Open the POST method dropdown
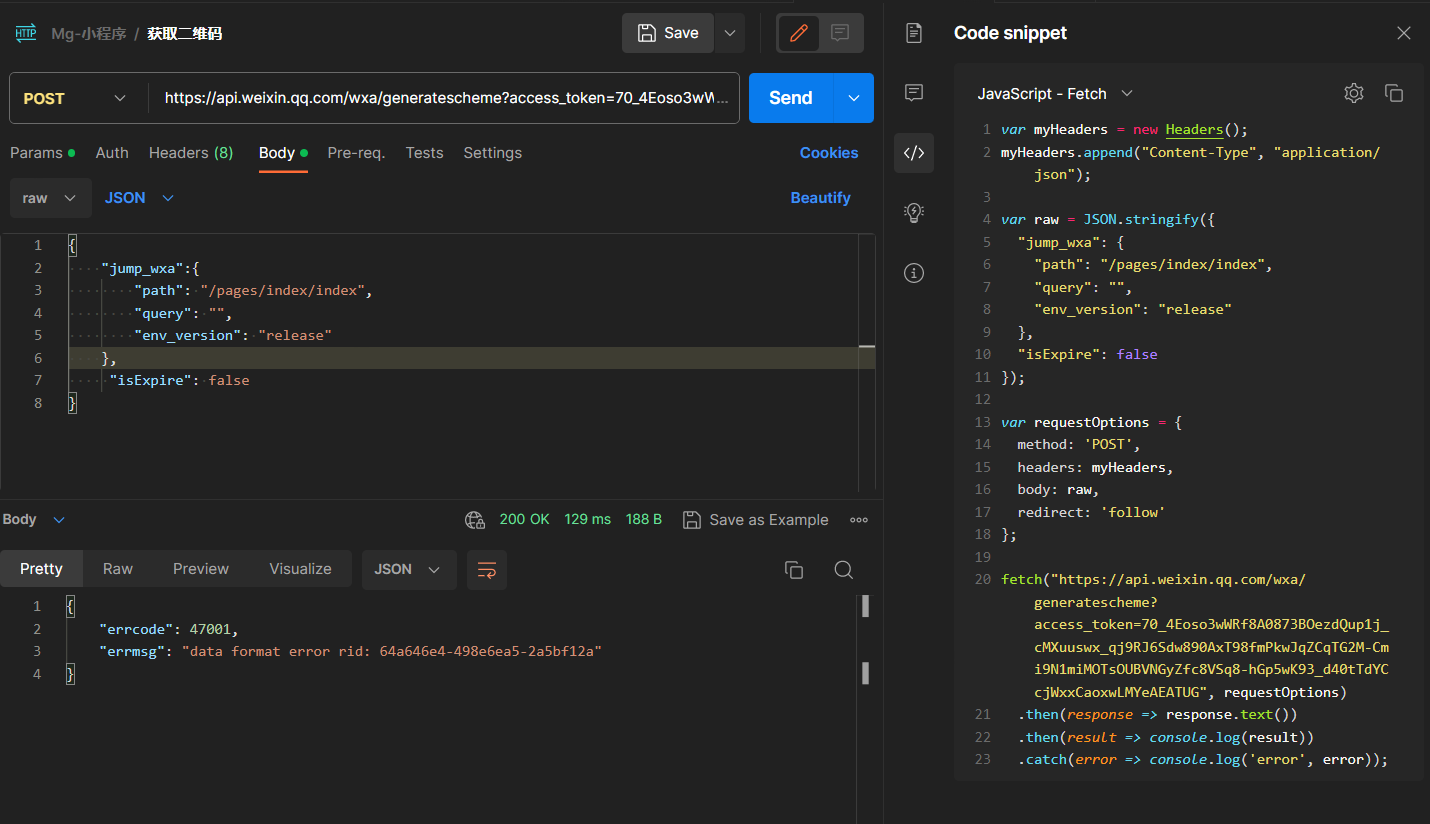The height and width of the screenshot is (824, 1430). coord(75,98)
